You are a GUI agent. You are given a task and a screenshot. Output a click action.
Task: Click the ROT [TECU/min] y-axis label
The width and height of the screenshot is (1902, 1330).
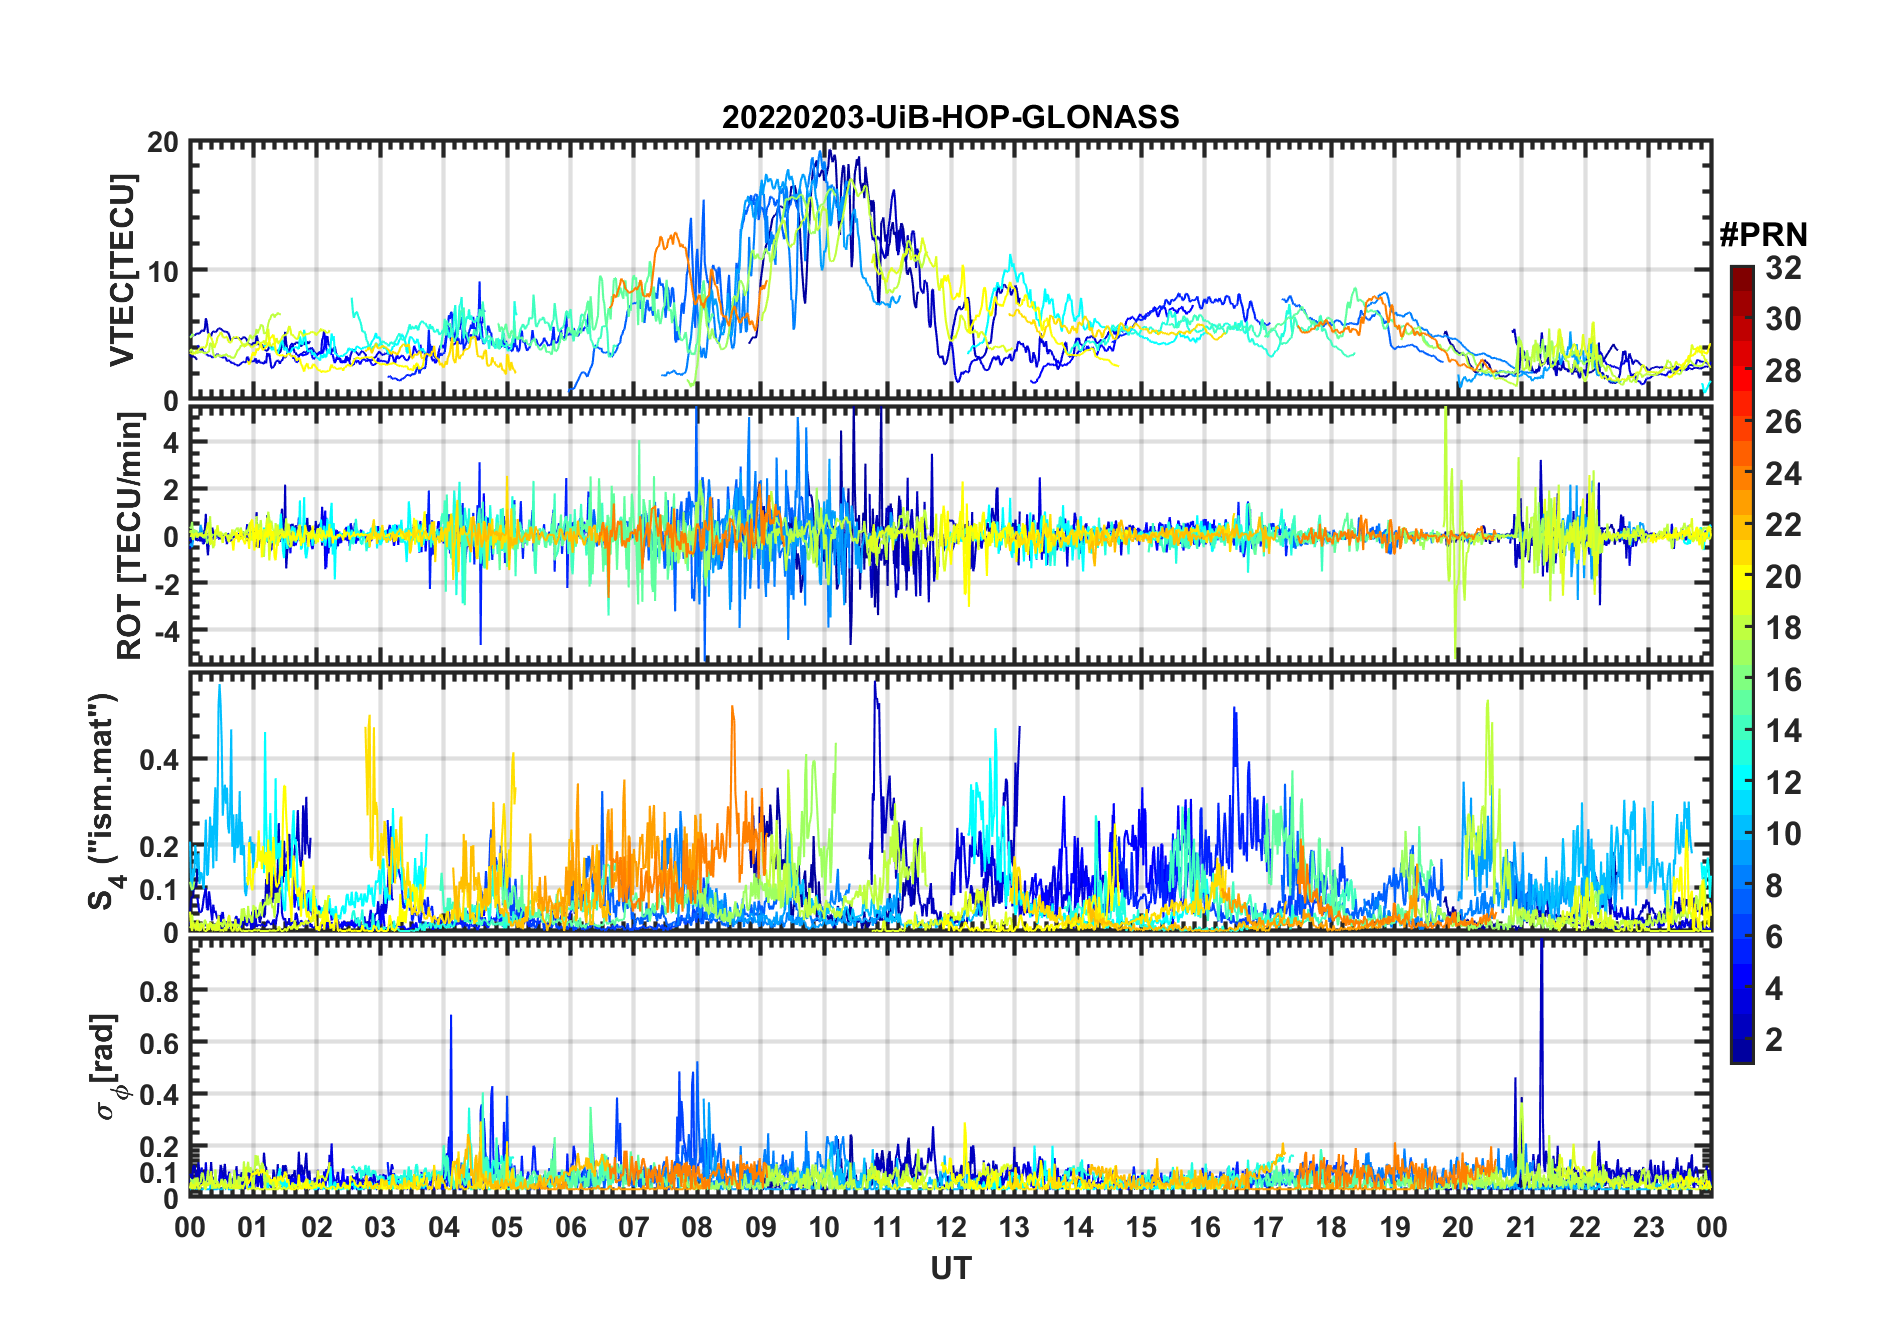[130, 536]
